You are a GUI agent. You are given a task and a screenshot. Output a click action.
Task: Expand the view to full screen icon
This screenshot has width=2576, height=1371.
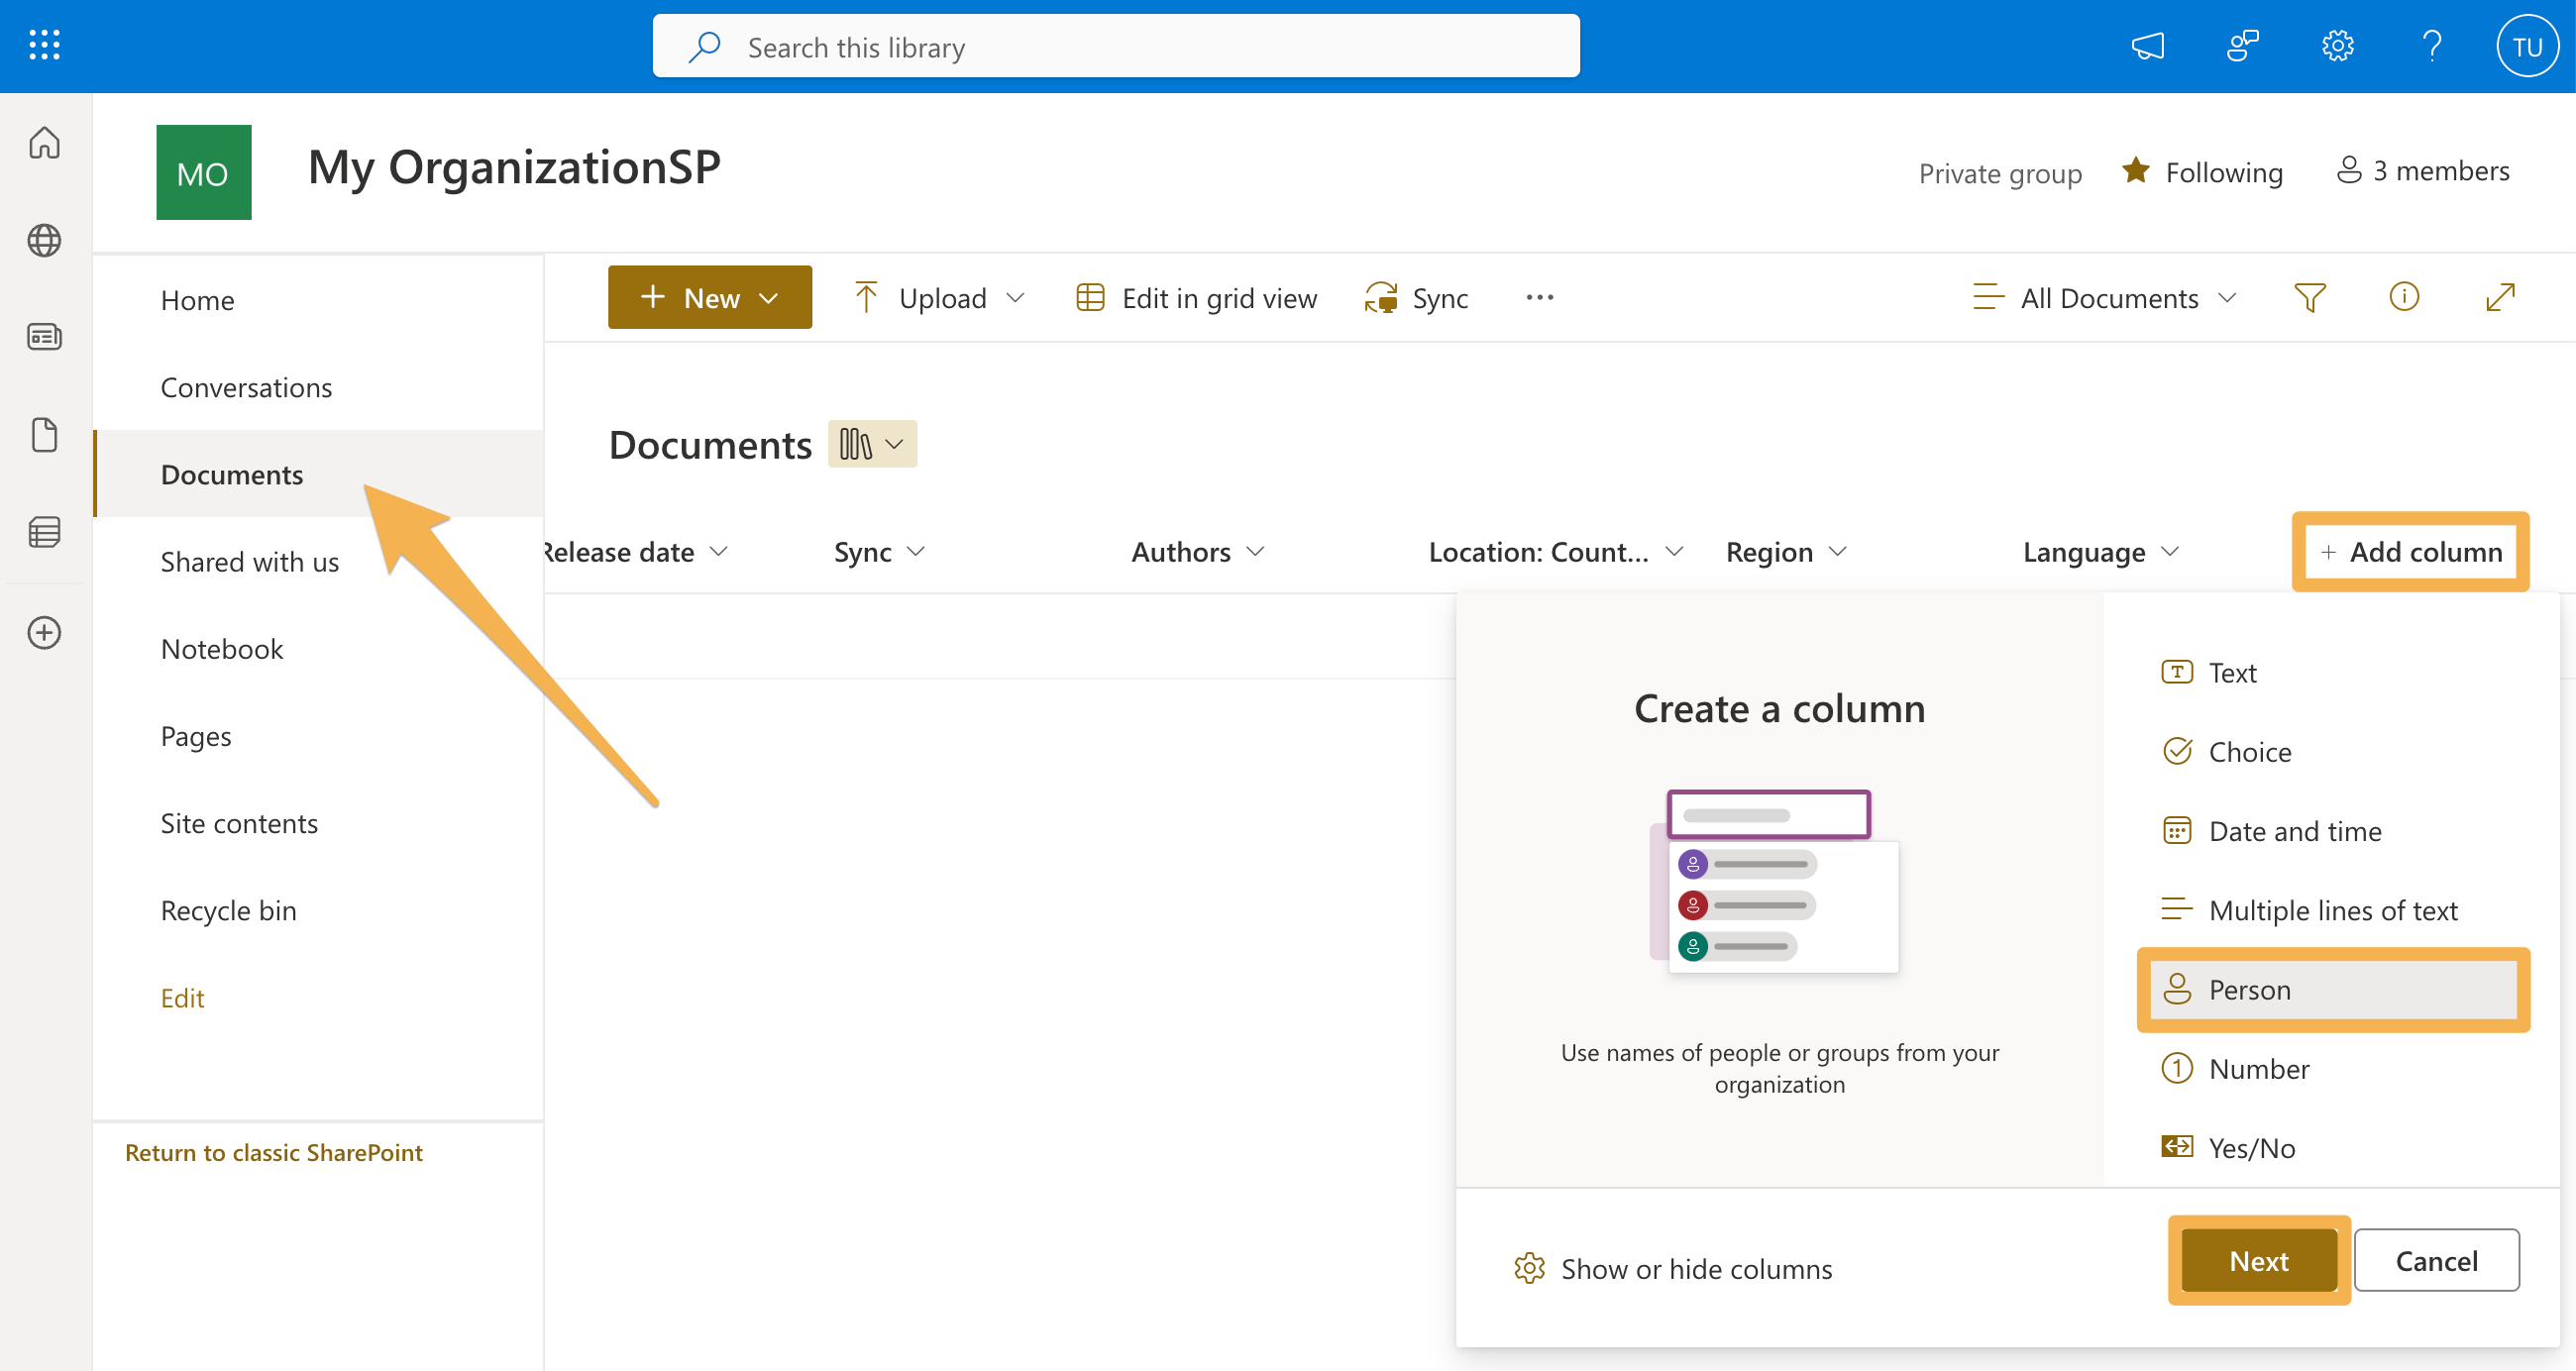click(x=2499, y=297)
